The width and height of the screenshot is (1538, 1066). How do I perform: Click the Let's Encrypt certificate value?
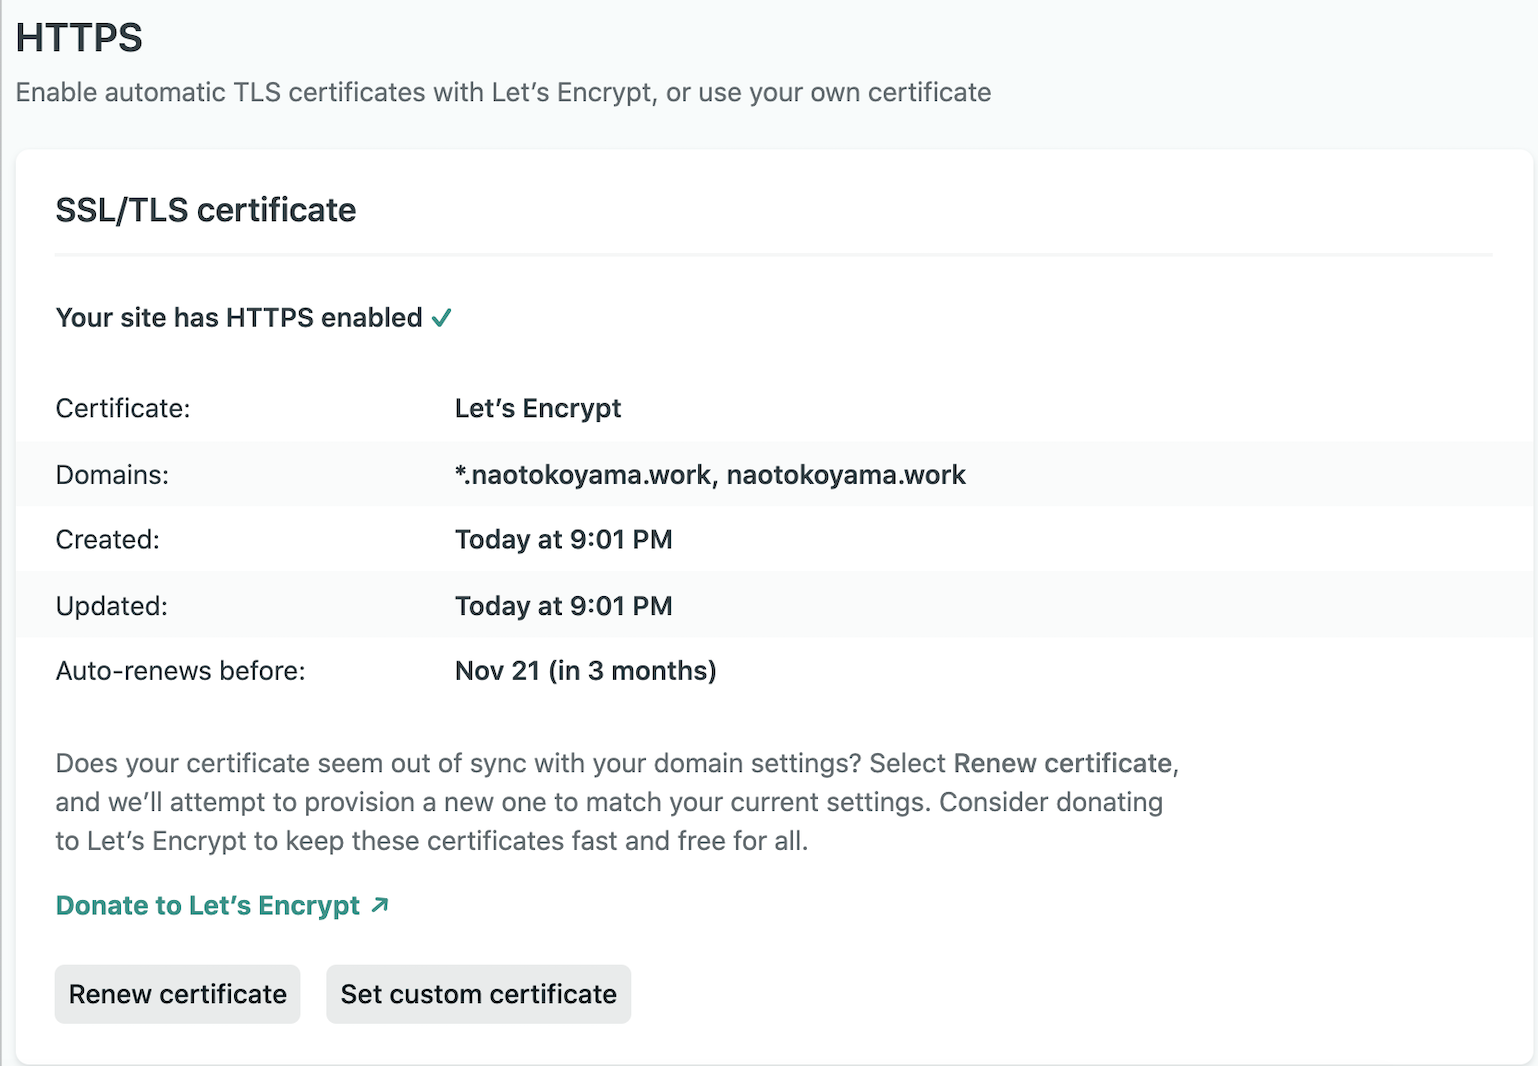tap(537, 408)
